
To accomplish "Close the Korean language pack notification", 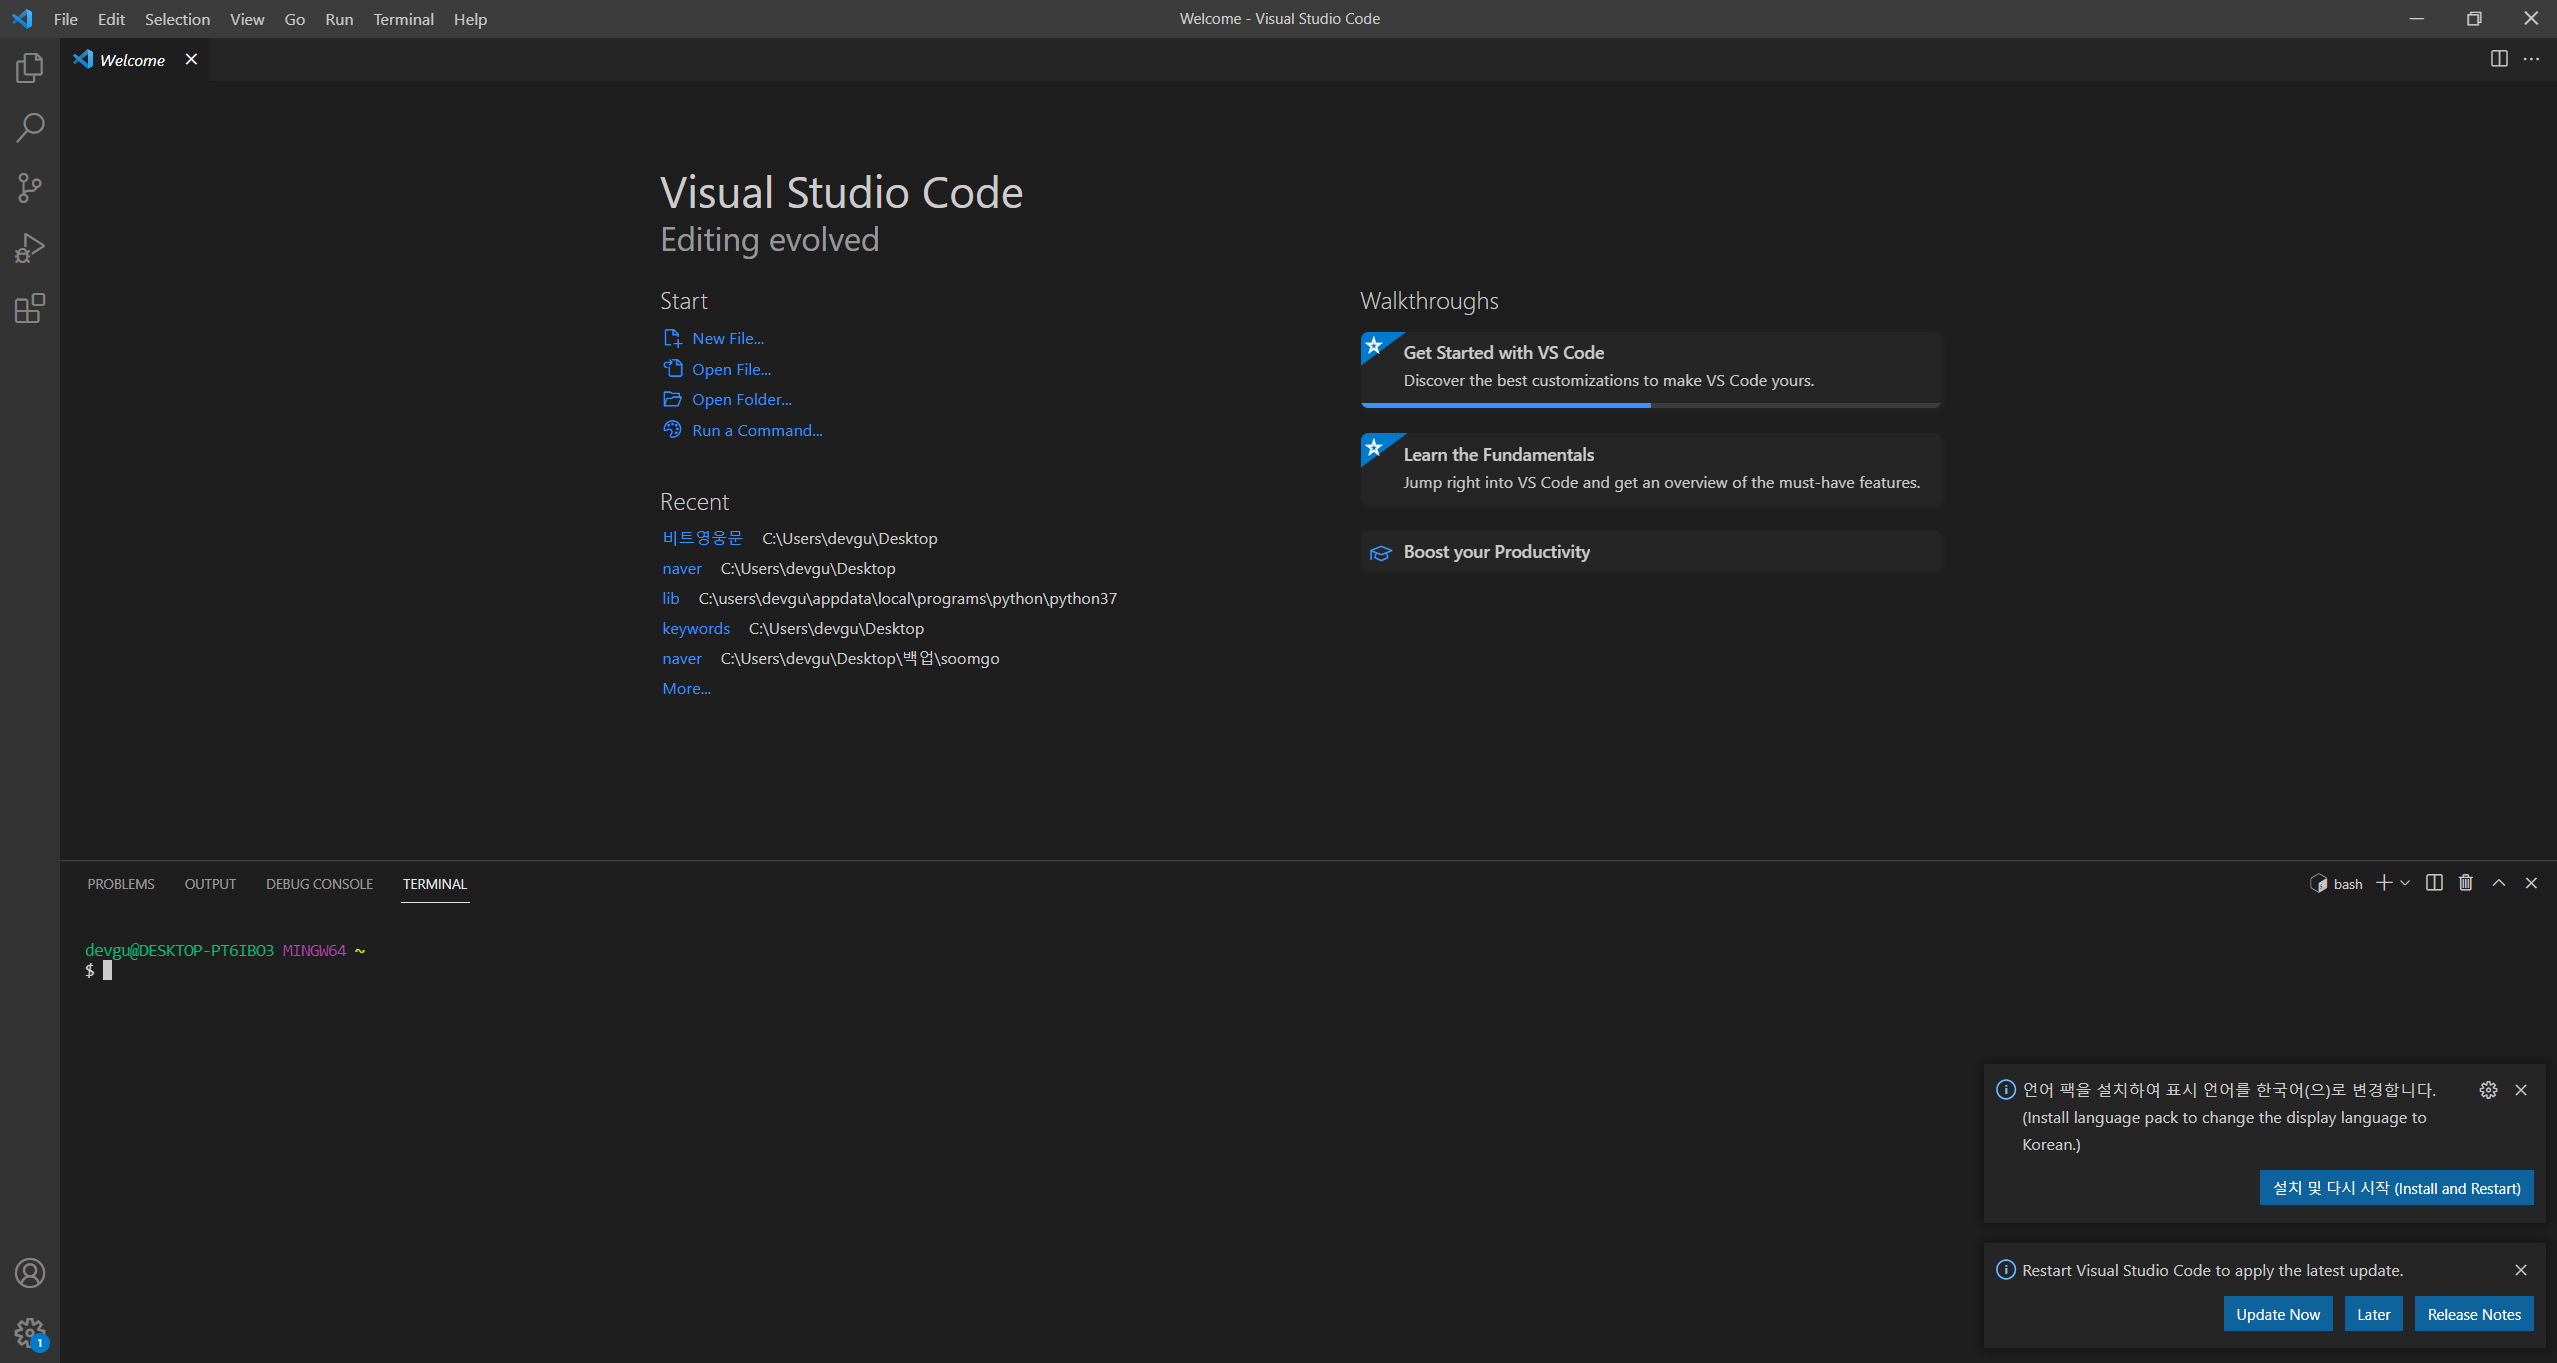I will click(2521, 1090).
